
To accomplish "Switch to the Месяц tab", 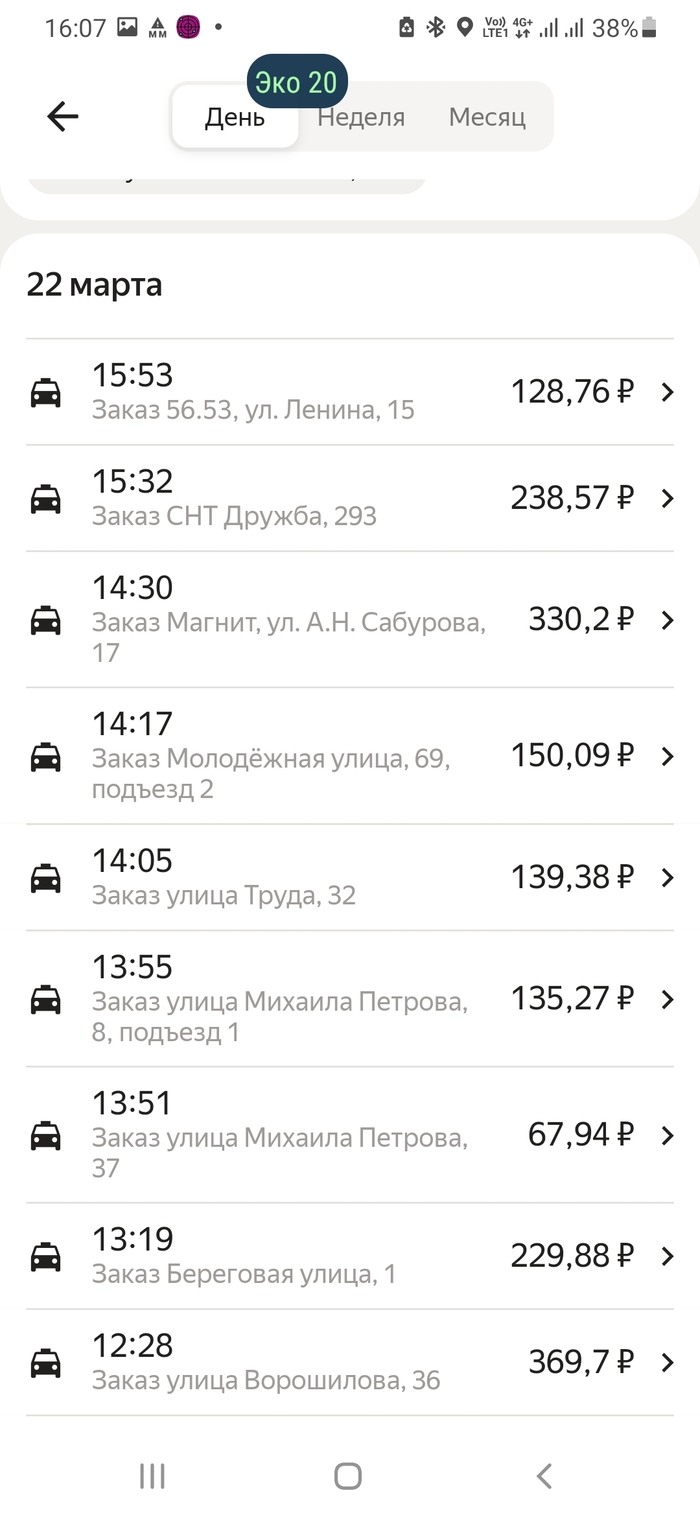I will point(487,117).
